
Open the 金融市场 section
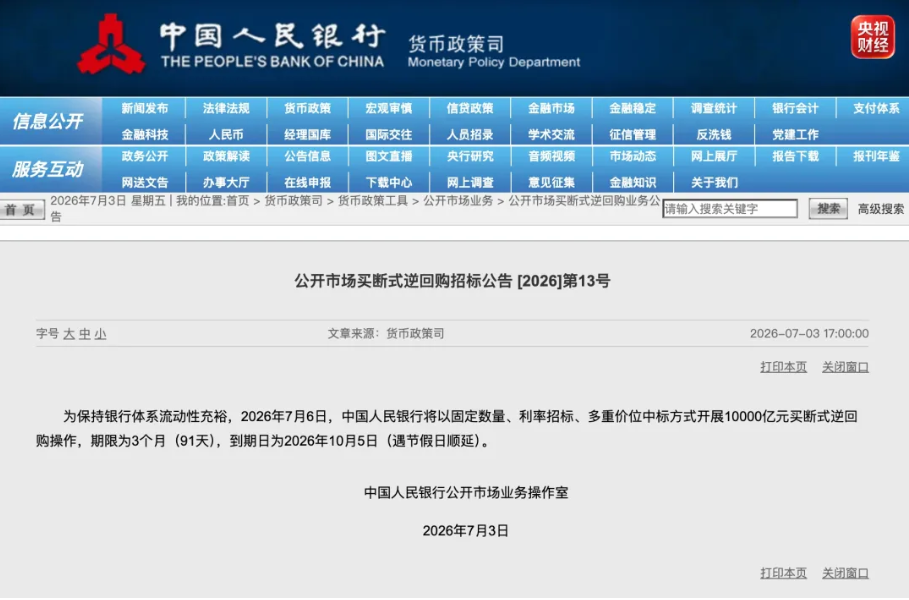(551, 108)
